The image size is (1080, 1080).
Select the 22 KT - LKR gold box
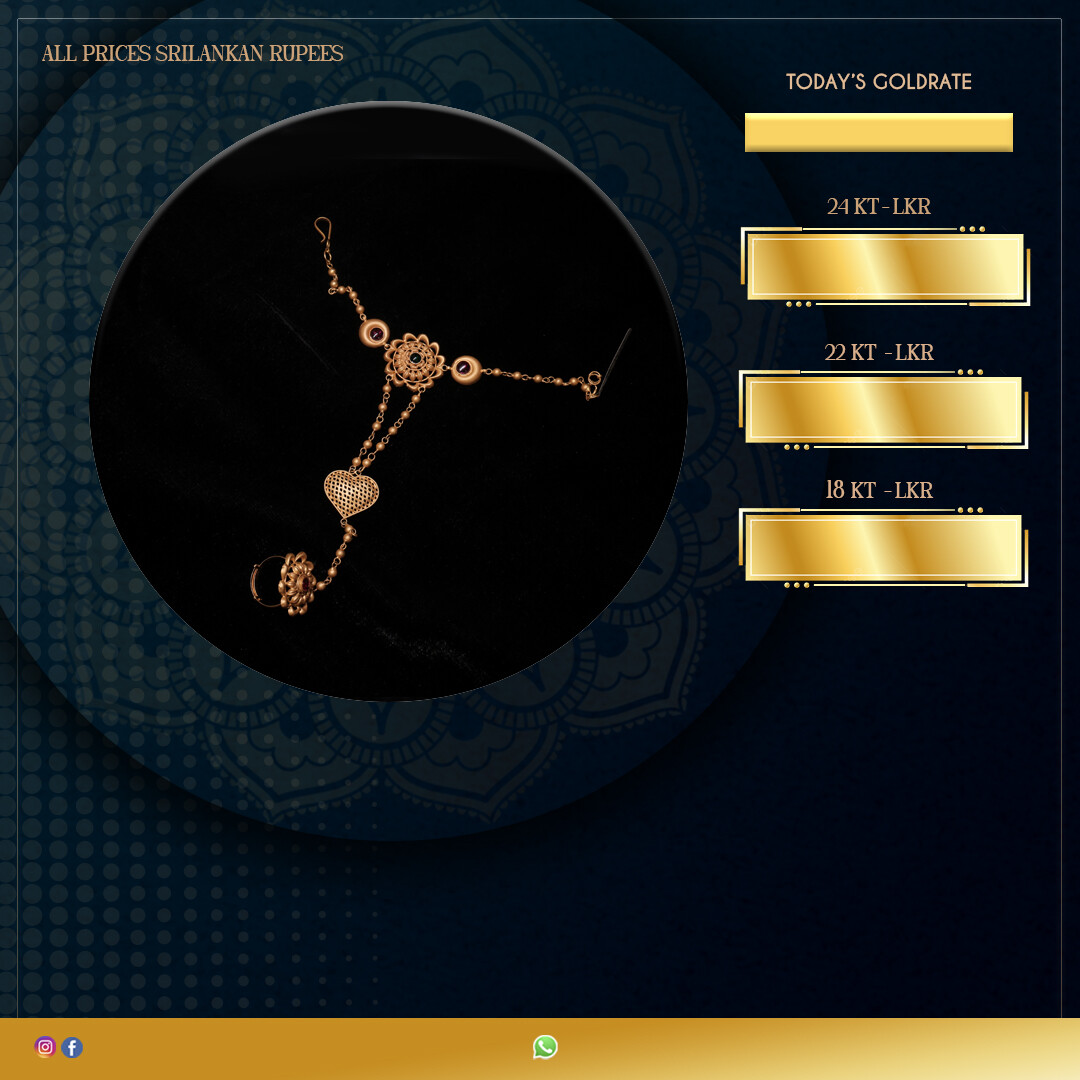(884, 410)
